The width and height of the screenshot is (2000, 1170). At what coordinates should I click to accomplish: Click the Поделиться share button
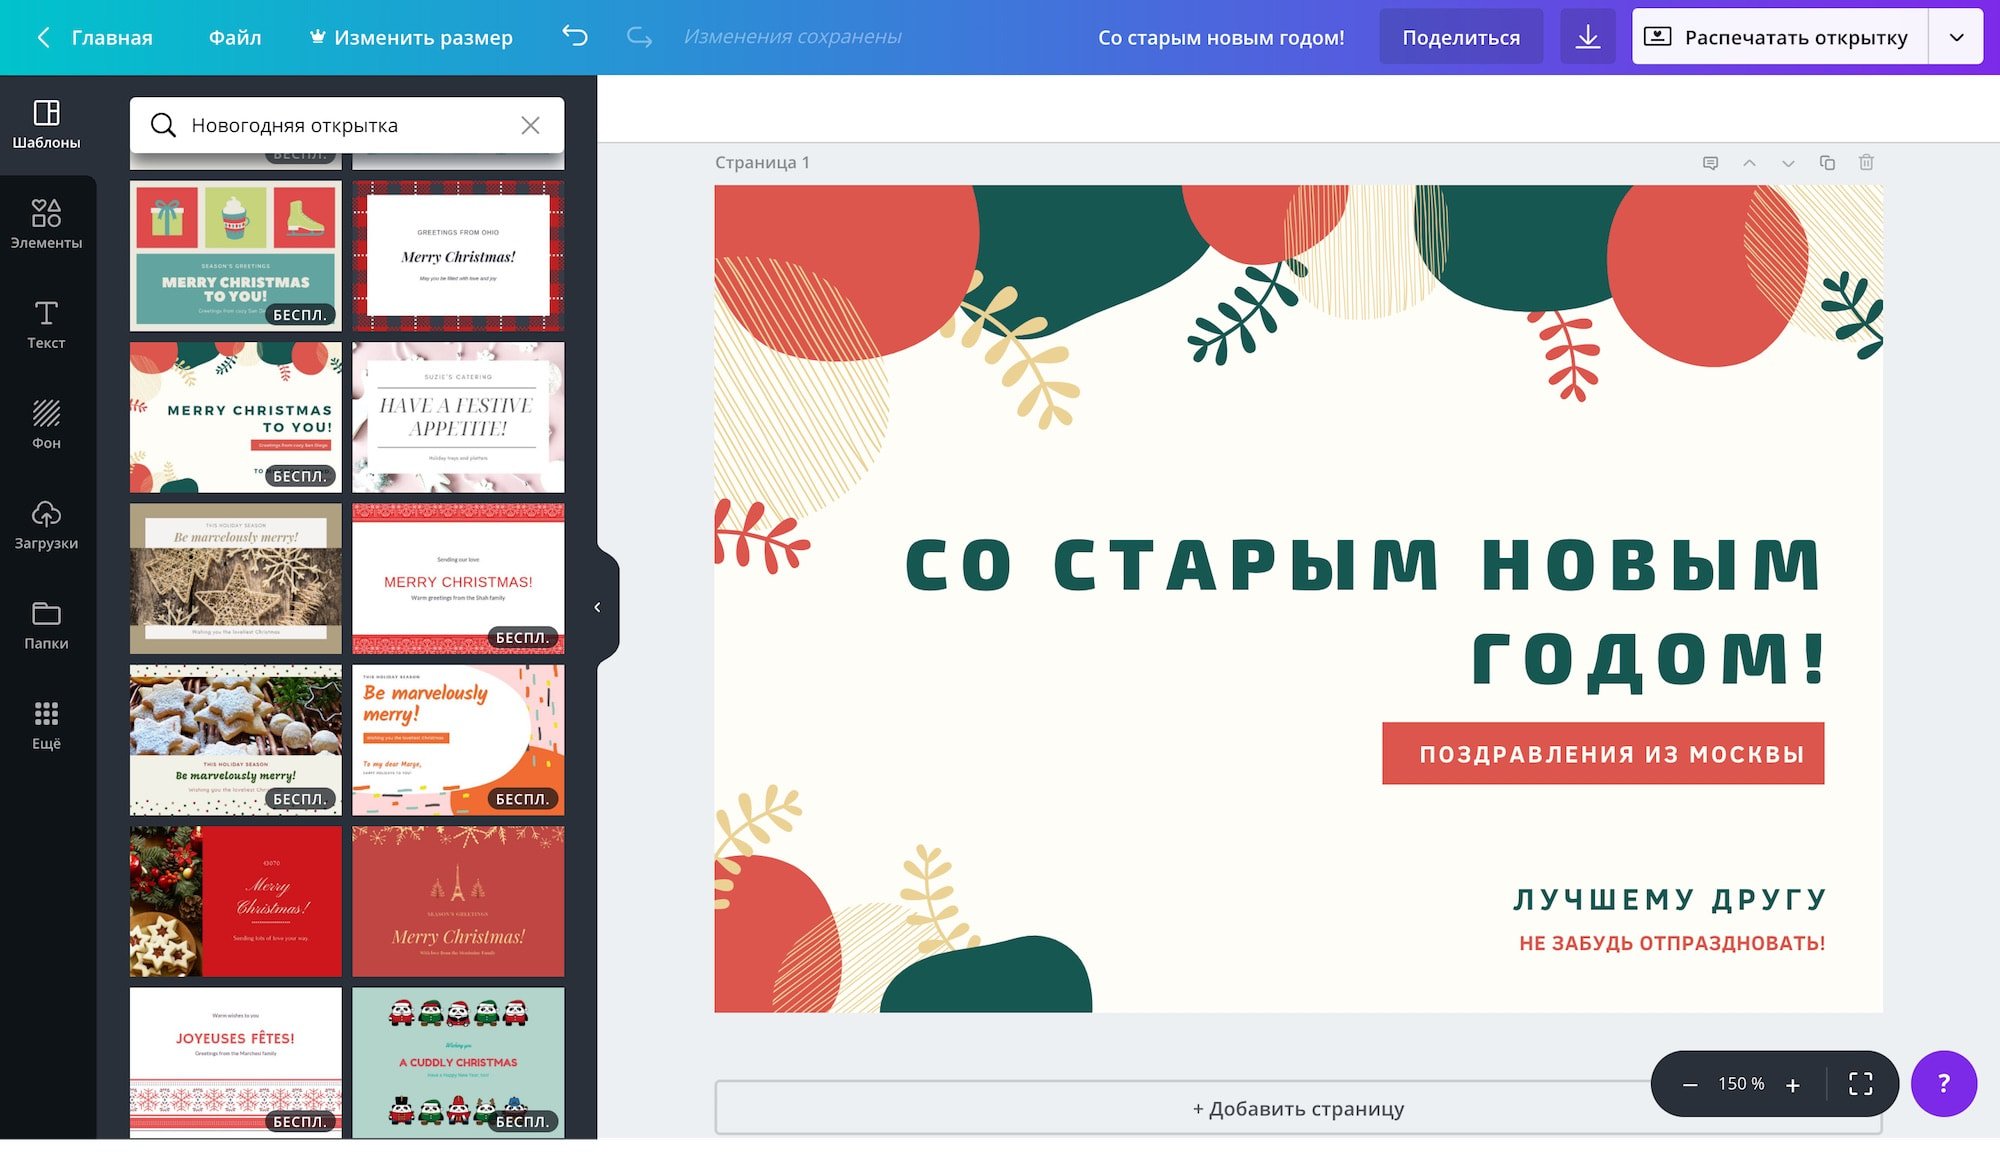click(1461, 37)
